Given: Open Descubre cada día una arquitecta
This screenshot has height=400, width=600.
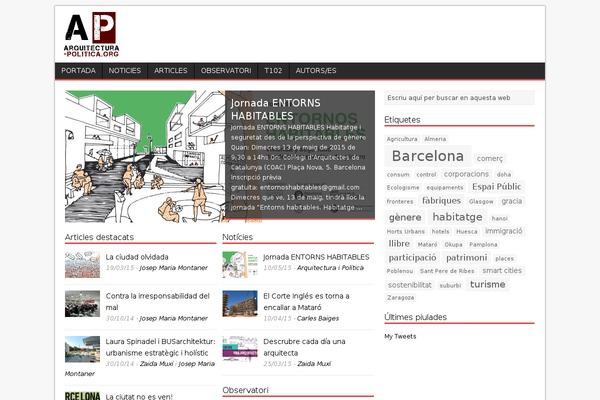Looking at the screenshot, I should (x=304, y=347).
